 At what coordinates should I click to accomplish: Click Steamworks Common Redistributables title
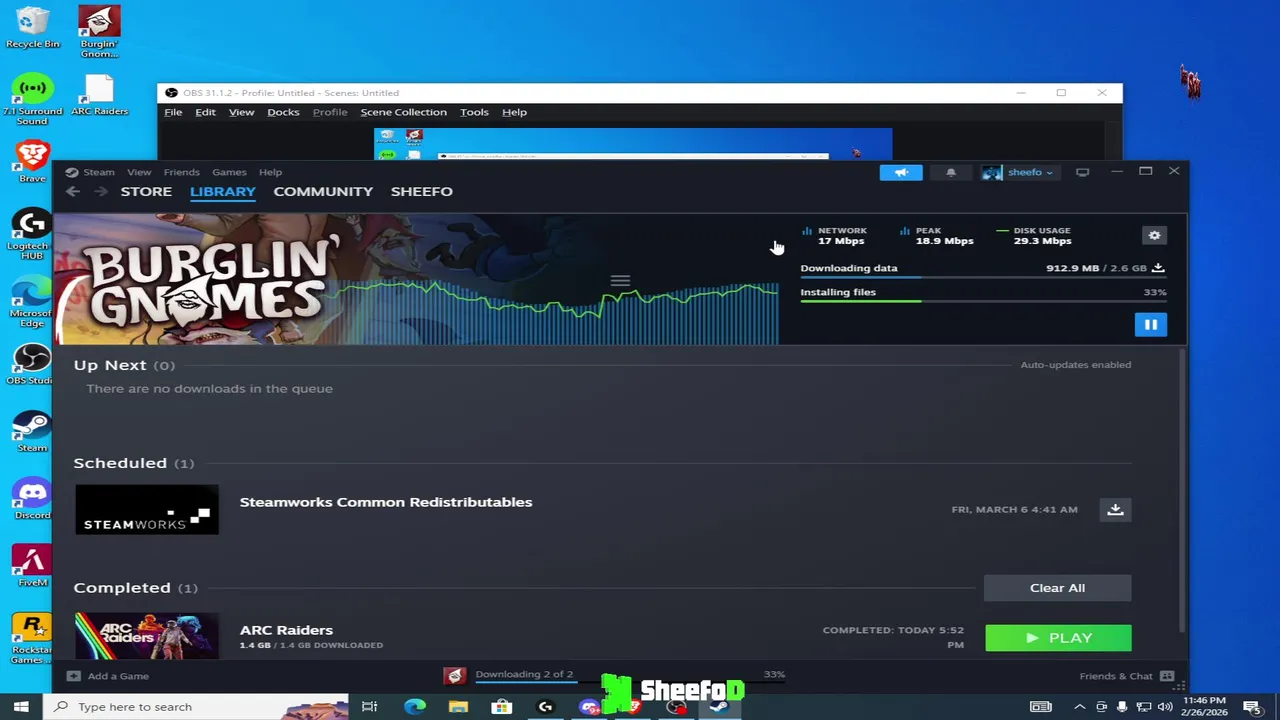coord(386,502)
